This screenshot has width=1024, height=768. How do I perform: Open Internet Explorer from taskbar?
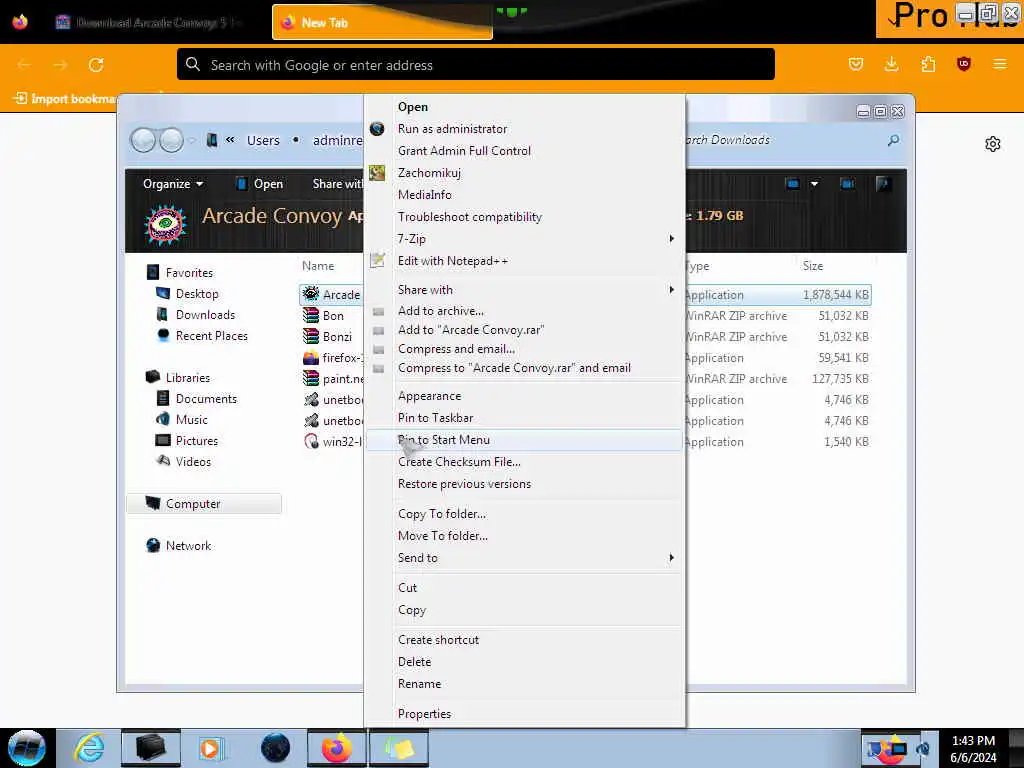89,748
